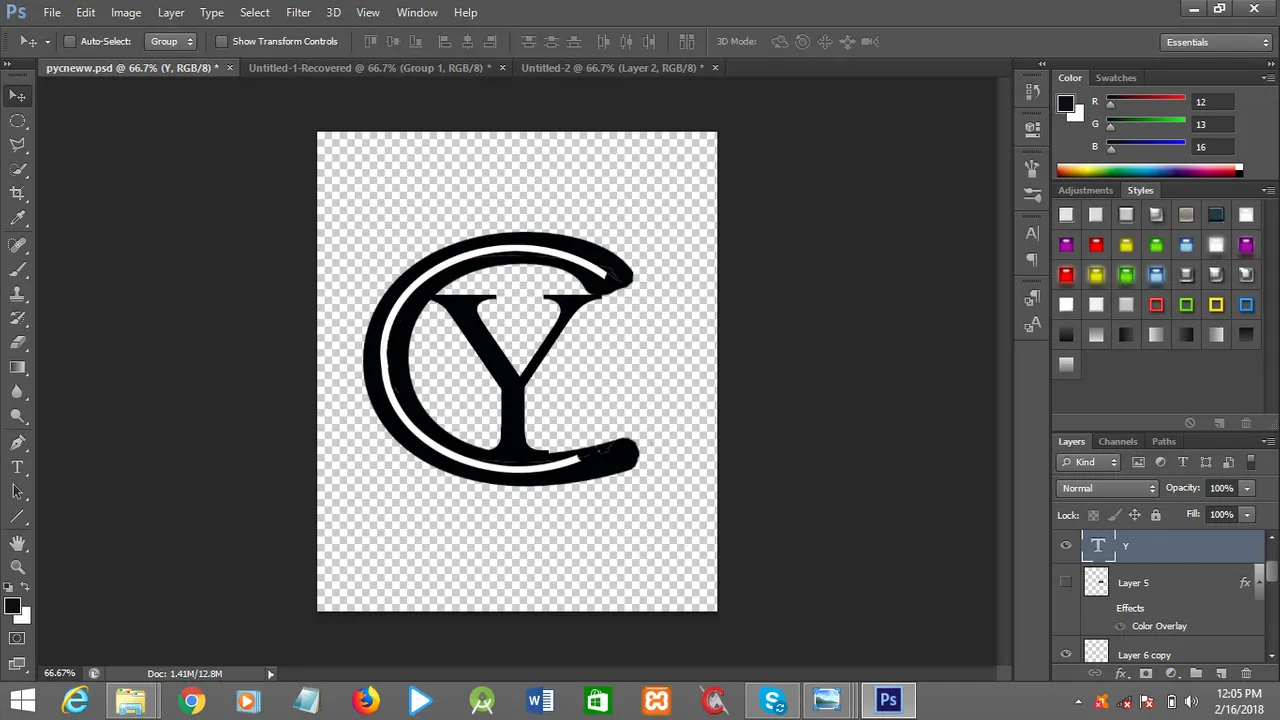
Task: Switch to the Swatches tab
Action: pyautogui.click(x=1116, y=78)
